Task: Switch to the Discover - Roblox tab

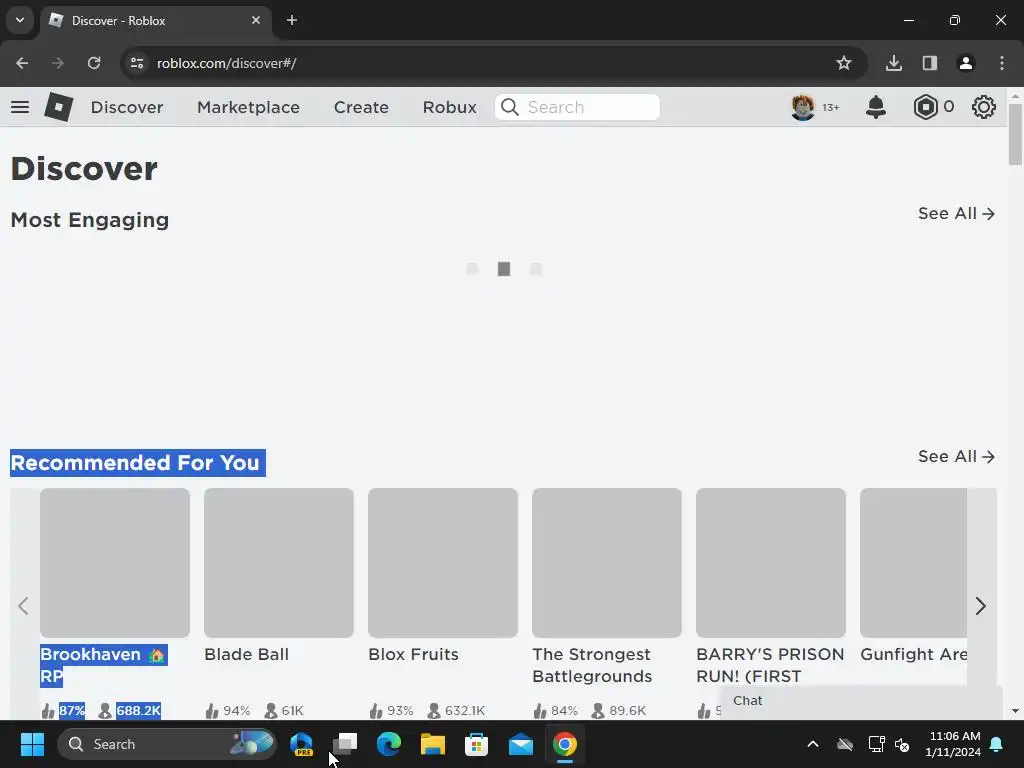Action: pos(155,20)
